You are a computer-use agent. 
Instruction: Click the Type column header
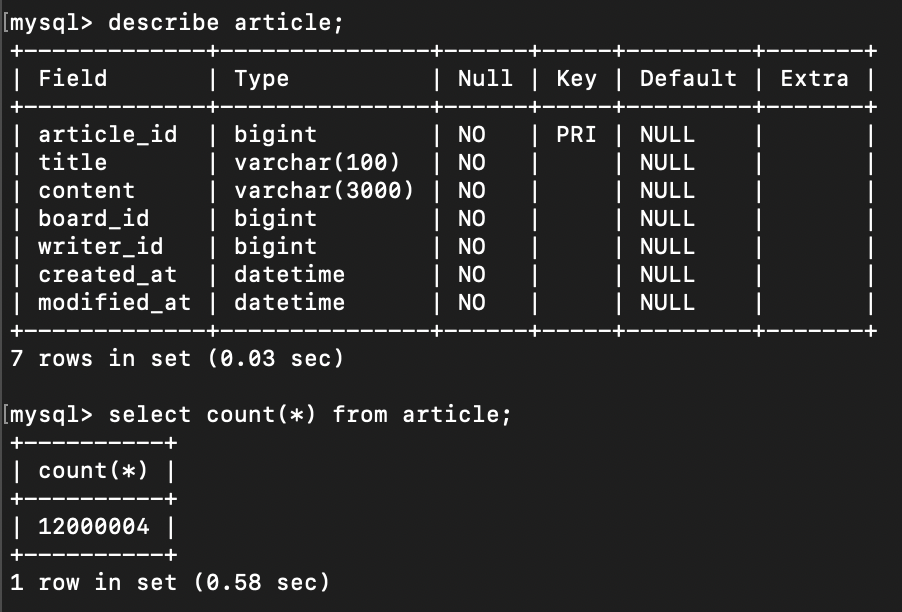tap(262, 79)
